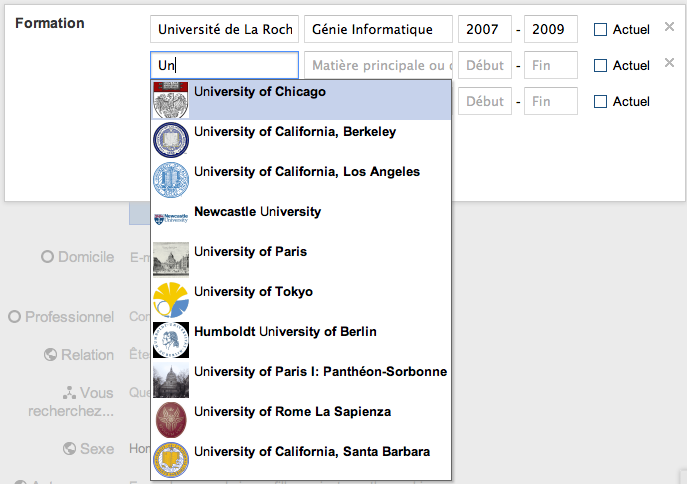Choose University of Paris I: Panthéon-Sorbonne suggestion

click(320, 372)
